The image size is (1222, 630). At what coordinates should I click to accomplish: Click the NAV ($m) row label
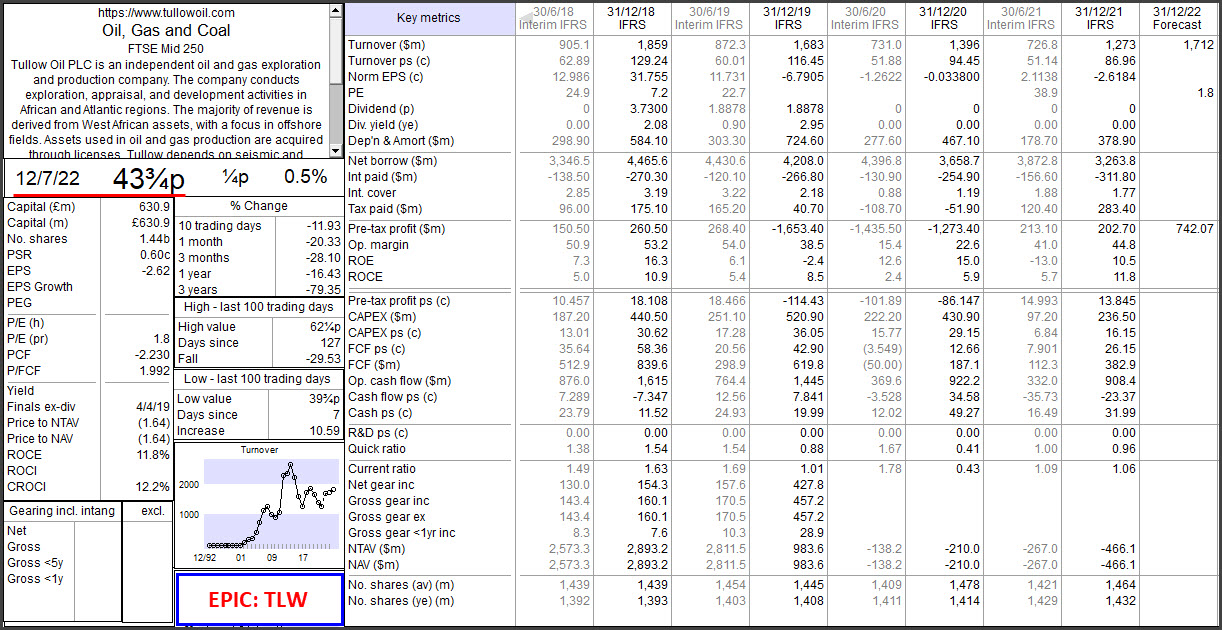tap(376, 564)
